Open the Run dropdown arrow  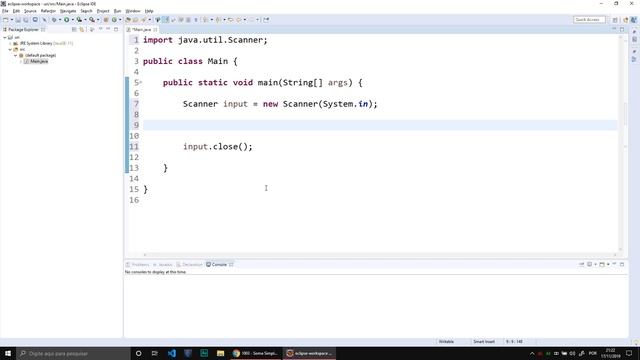[72, 20]
